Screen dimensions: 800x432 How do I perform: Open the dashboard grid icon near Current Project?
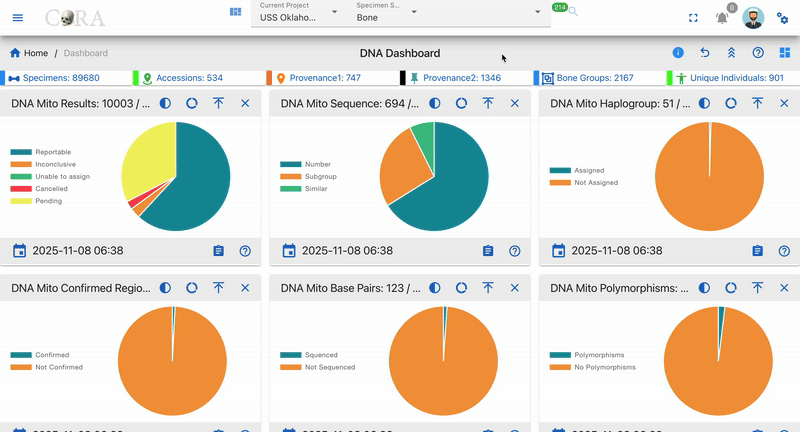(x=235, y=12)
